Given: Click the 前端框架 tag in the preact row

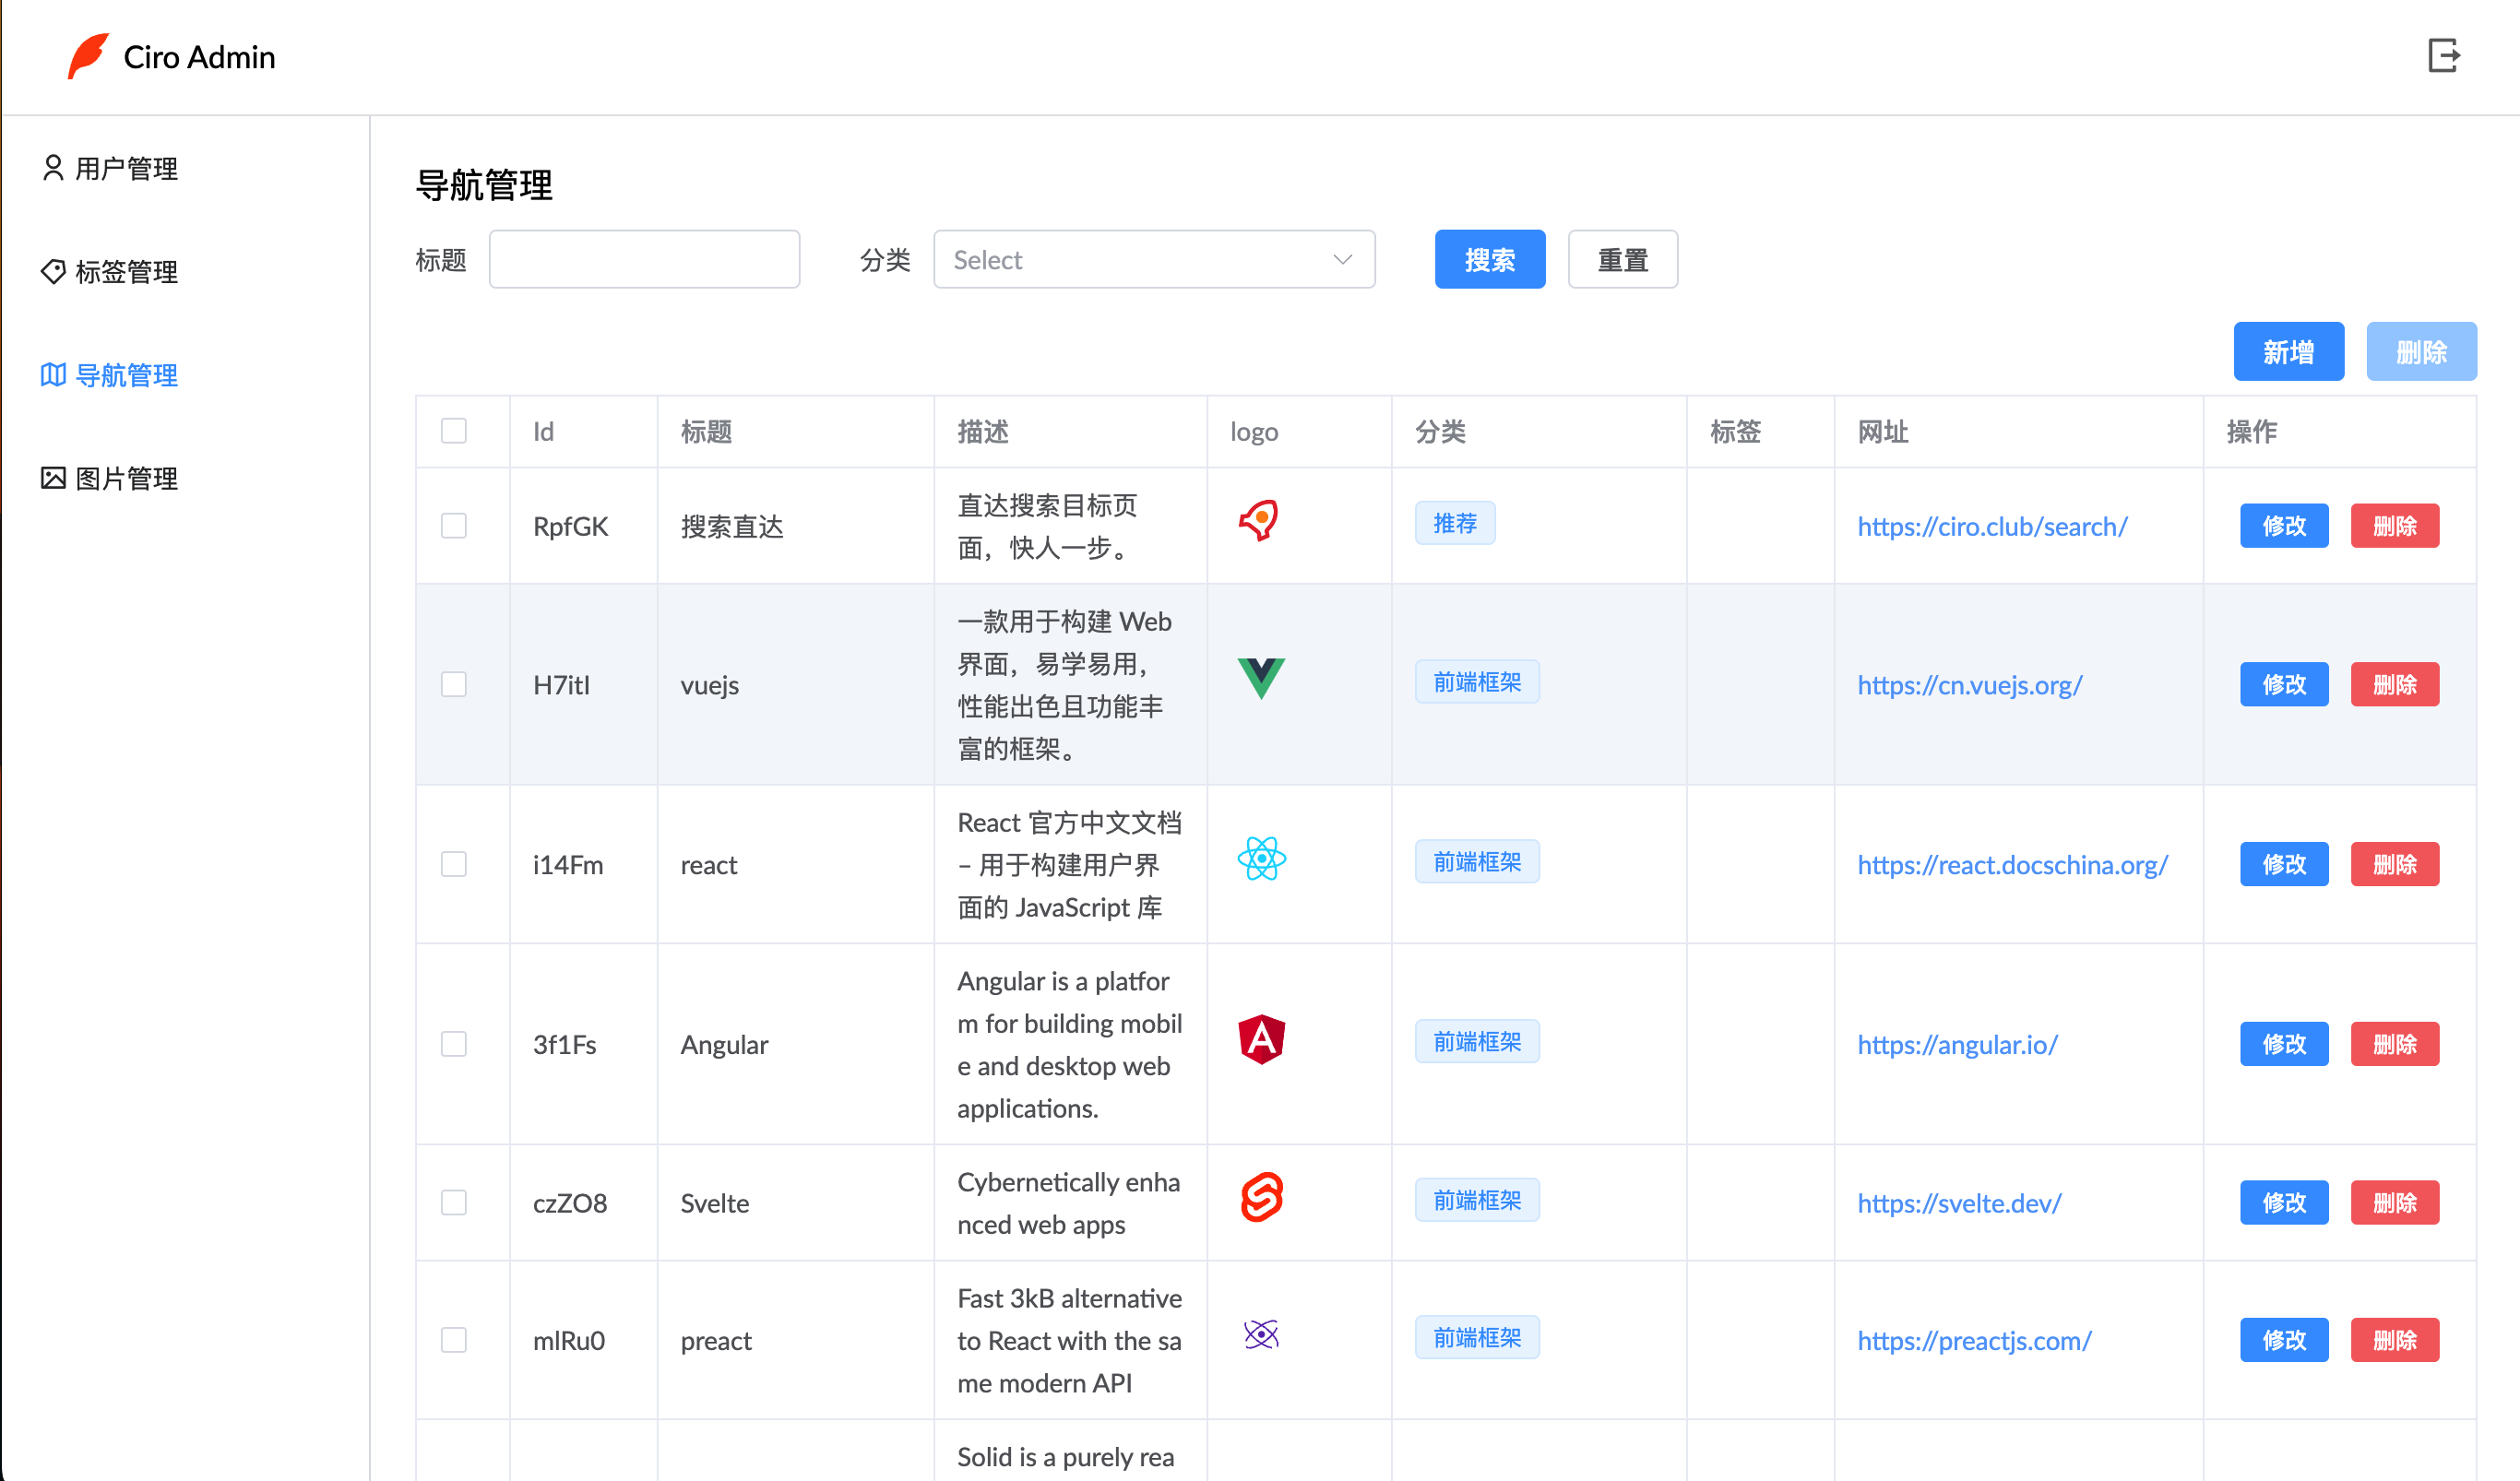Looking at the screenshot, I should point(1477,1338).
